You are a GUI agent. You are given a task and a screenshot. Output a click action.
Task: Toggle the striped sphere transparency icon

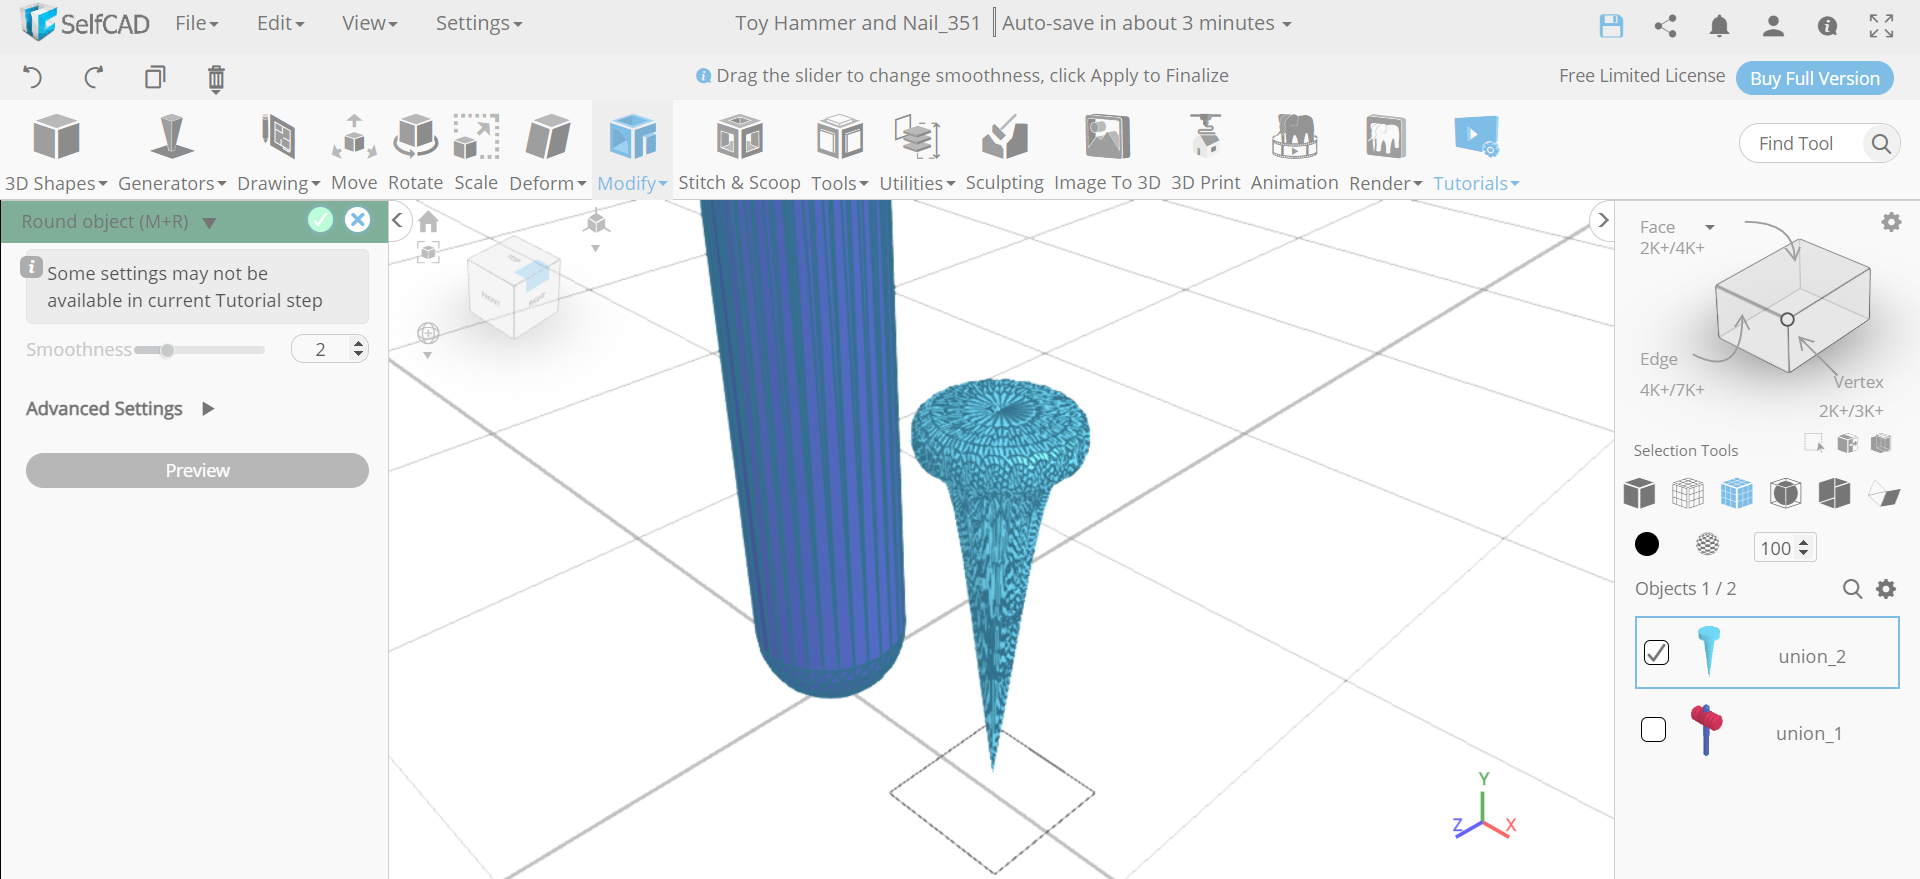coord(1708,544)
